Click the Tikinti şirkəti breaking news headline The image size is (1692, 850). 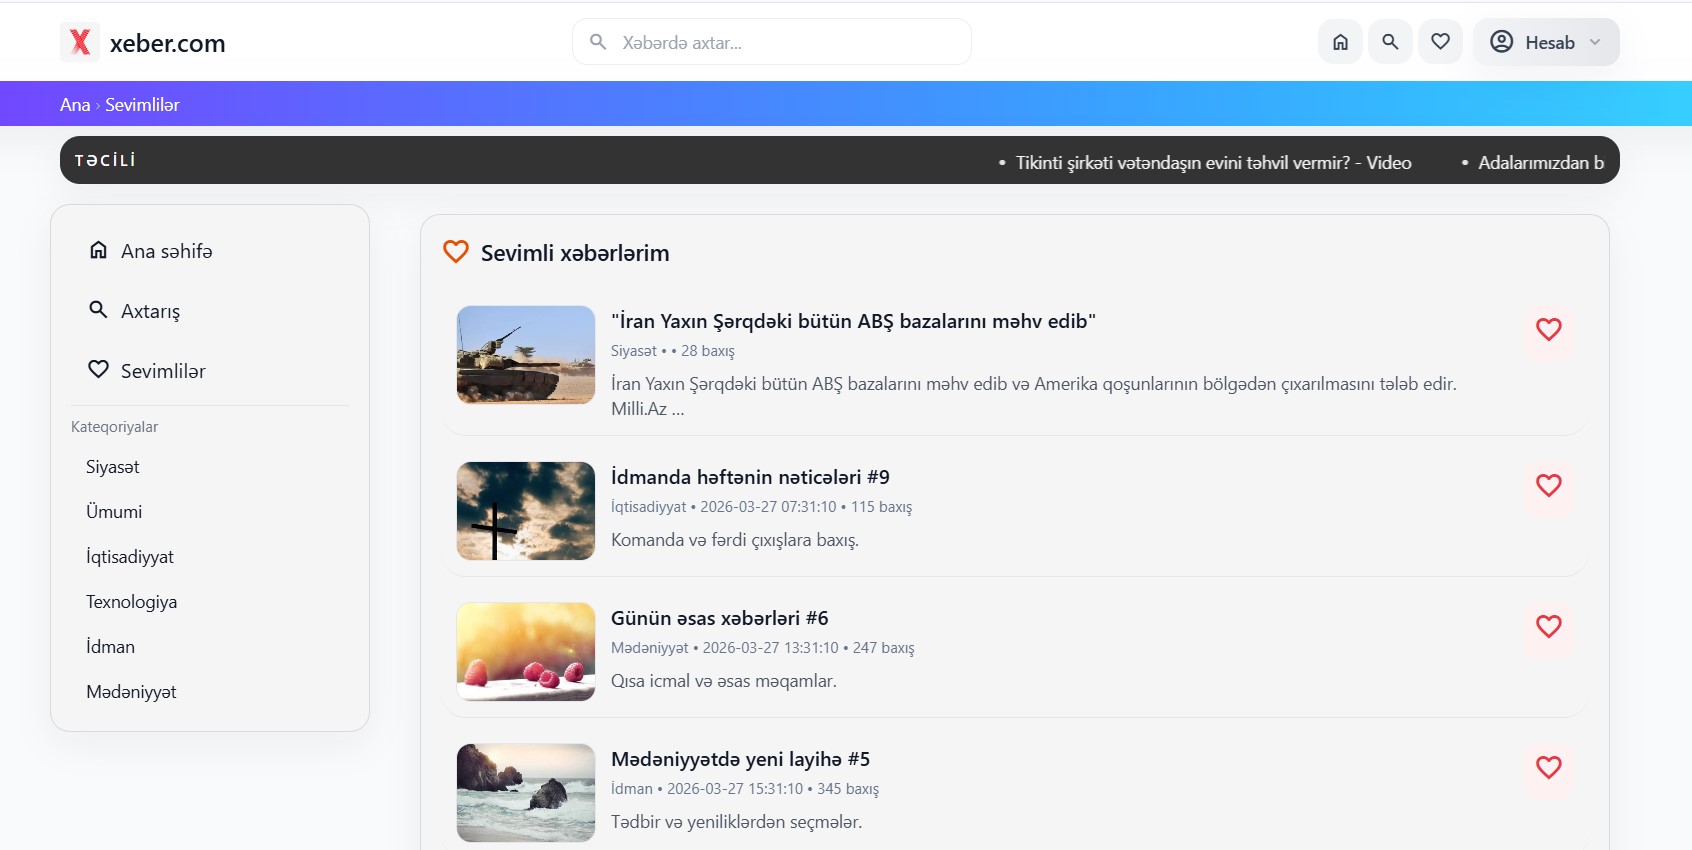click(1212, 163)
